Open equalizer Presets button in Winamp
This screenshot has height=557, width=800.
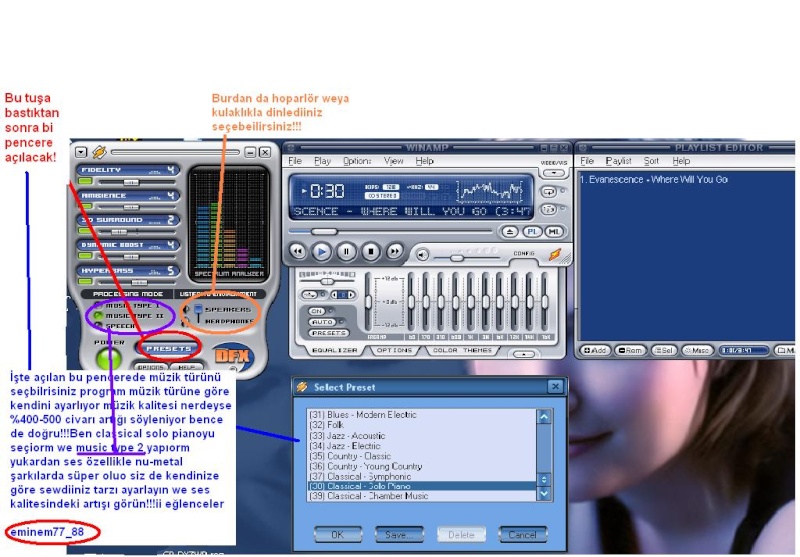329,333
